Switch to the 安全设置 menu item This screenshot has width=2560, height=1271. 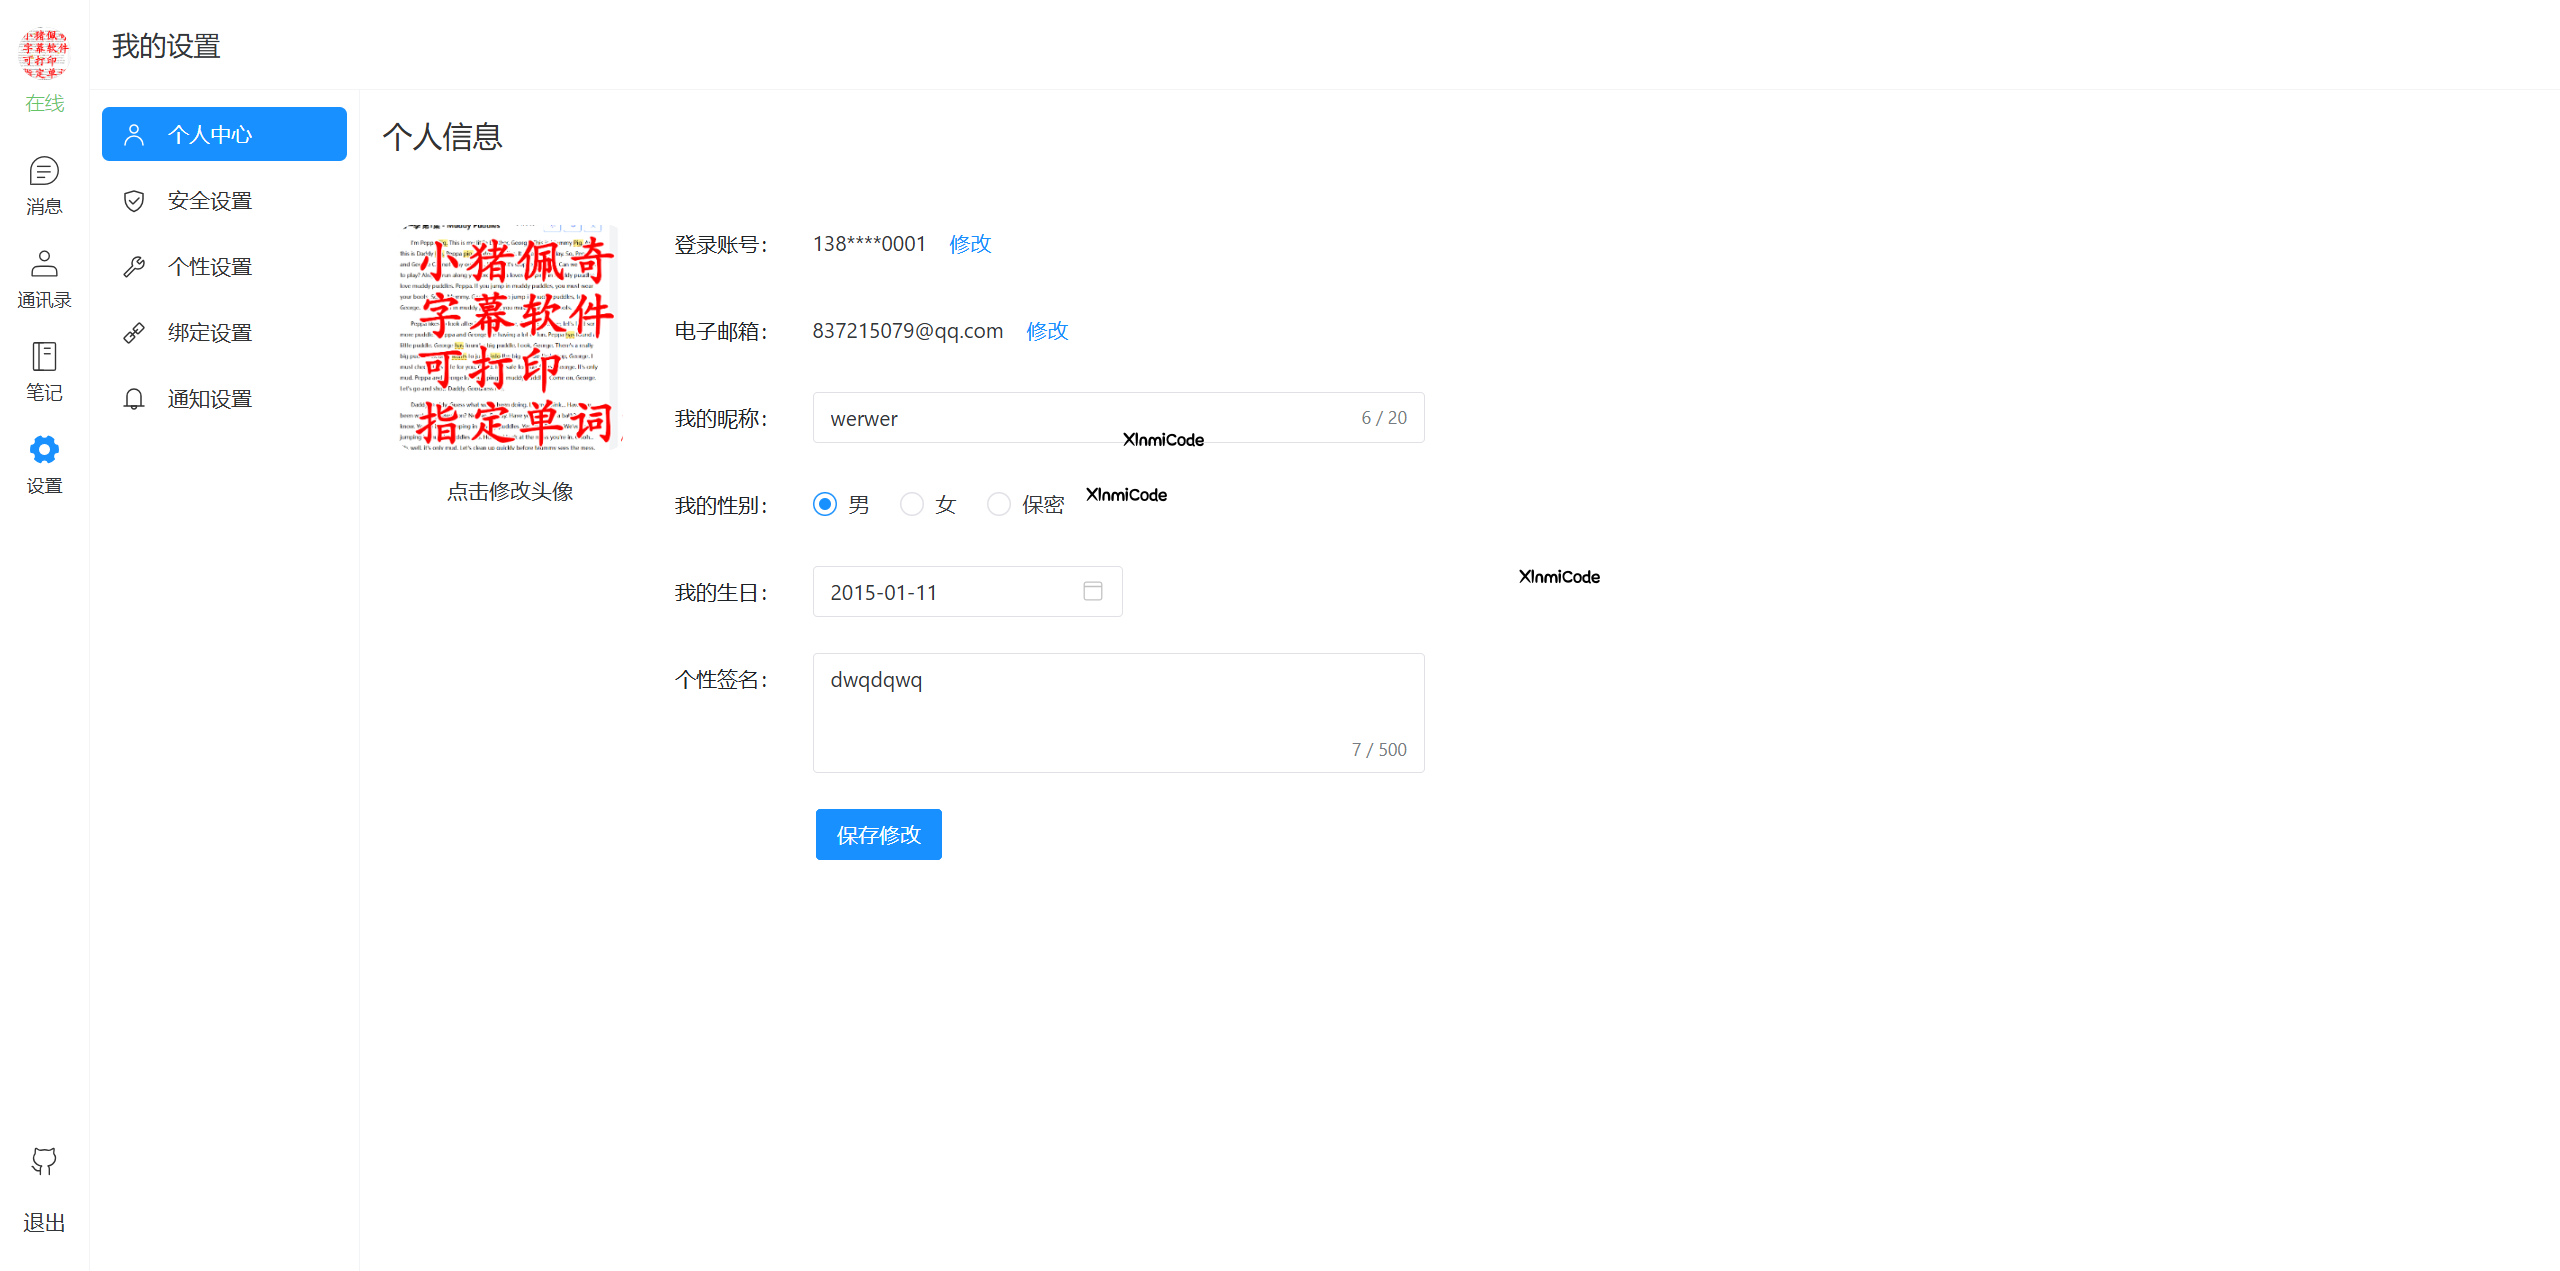point(210,200)
